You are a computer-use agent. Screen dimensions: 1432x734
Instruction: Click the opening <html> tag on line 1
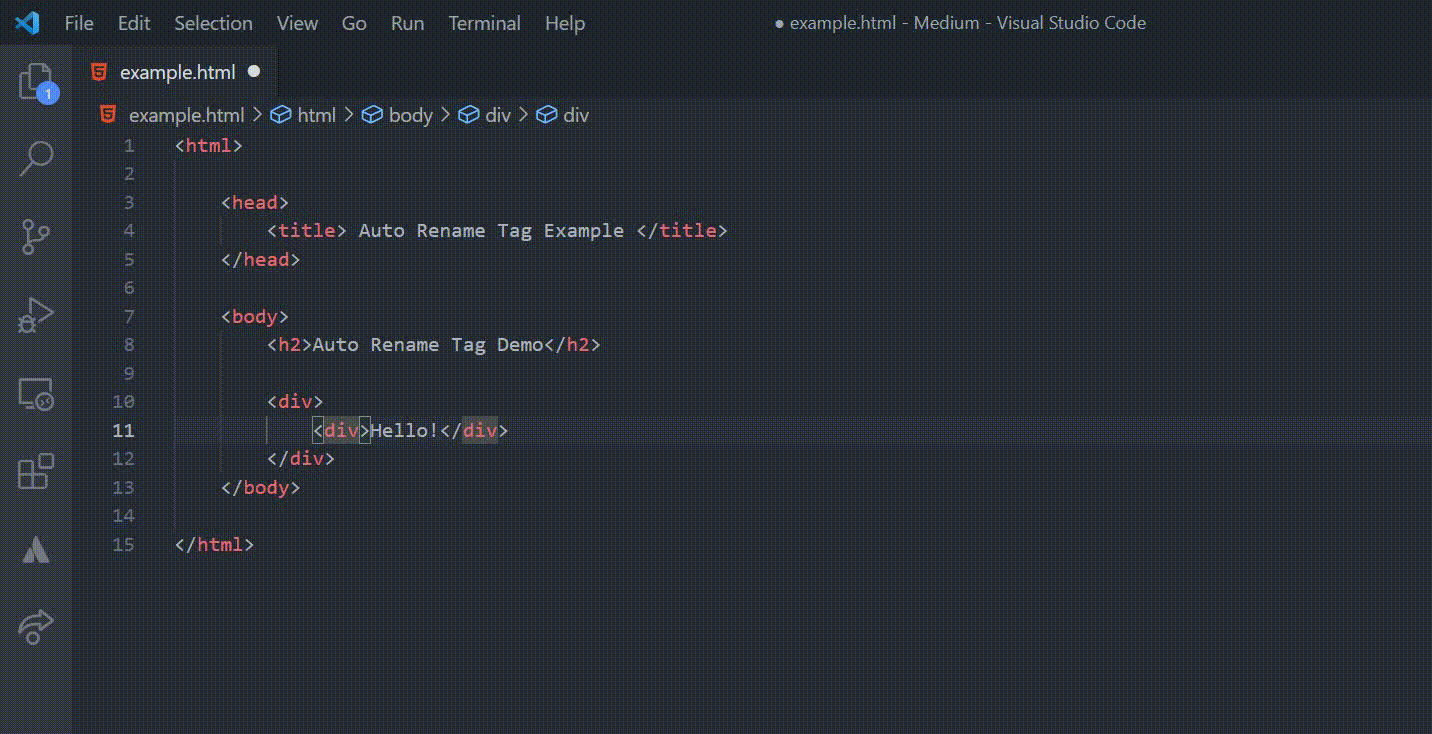[209, 146]
